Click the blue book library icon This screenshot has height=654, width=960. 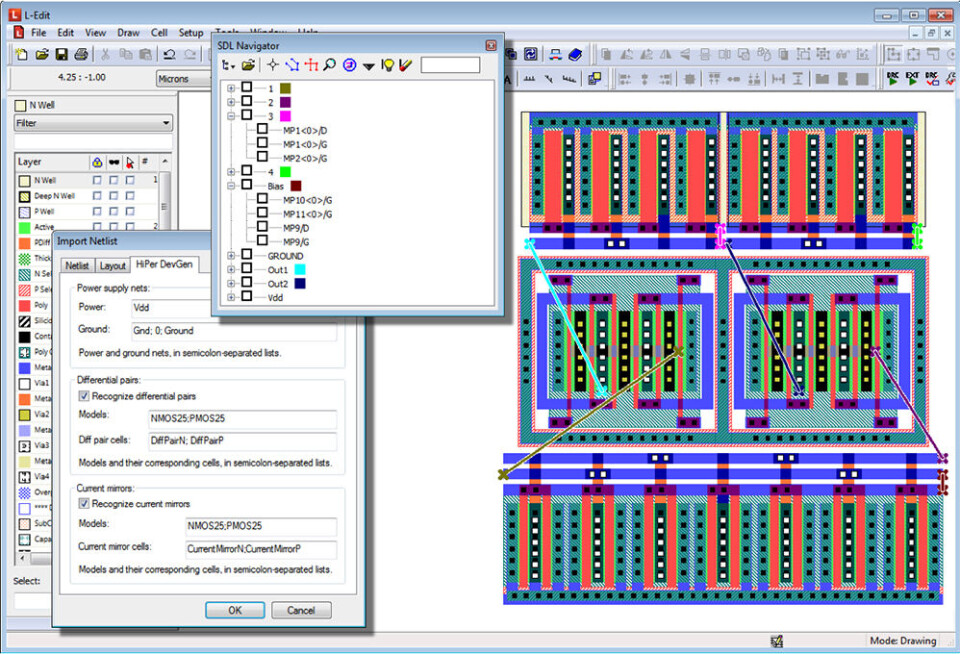click(575, 54)
